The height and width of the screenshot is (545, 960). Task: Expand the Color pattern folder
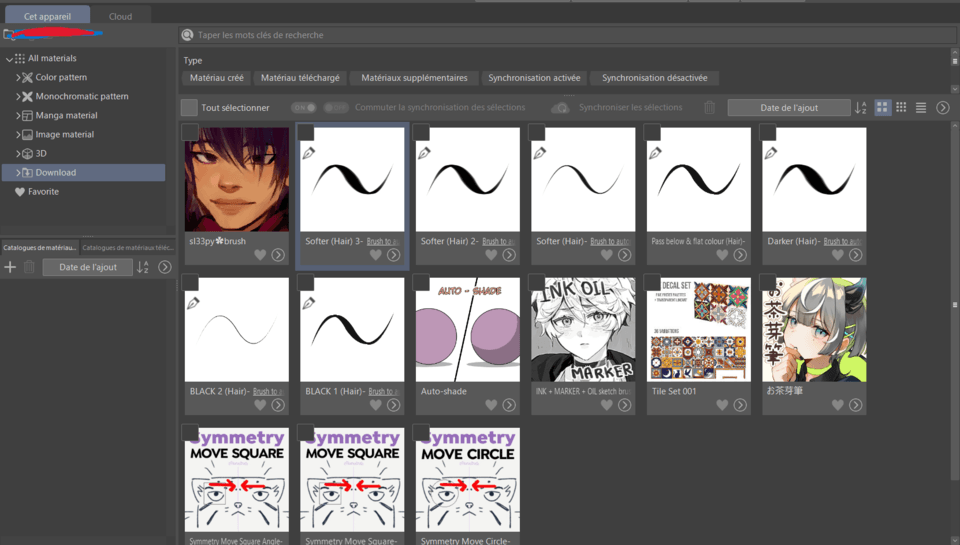point(18,78)
